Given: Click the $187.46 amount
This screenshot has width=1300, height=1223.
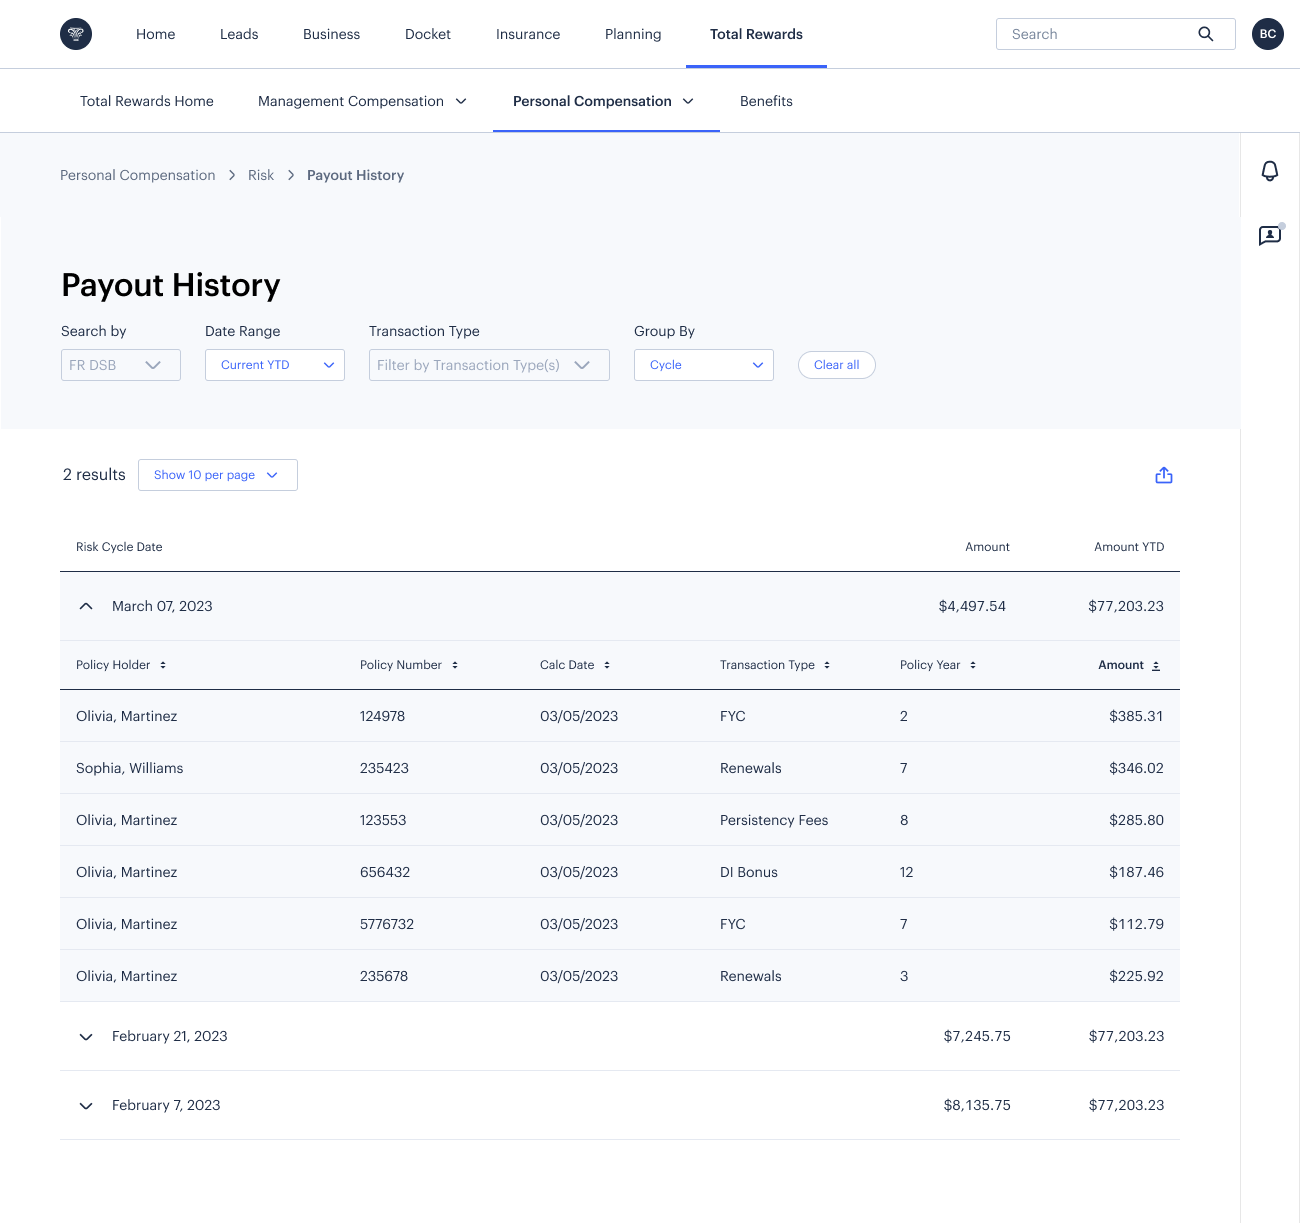Looking at the screenshot, I should click(1136, 872).
